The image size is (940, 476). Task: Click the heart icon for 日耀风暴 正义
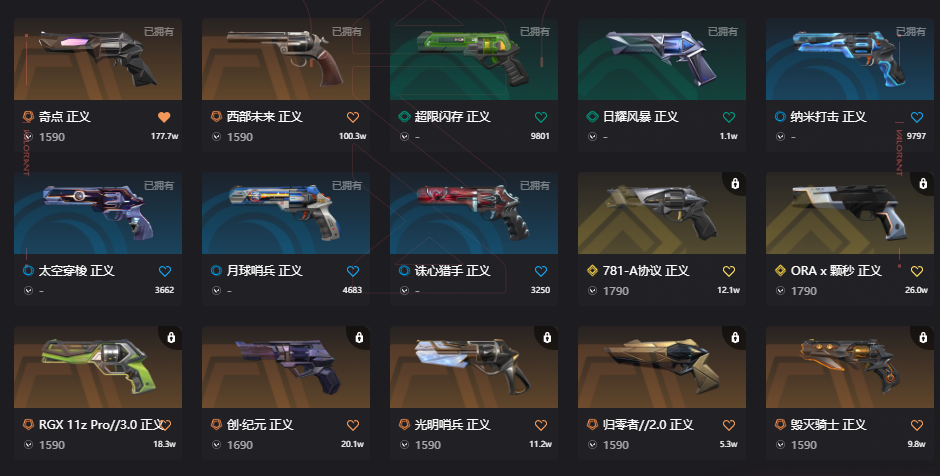[728, 117]
